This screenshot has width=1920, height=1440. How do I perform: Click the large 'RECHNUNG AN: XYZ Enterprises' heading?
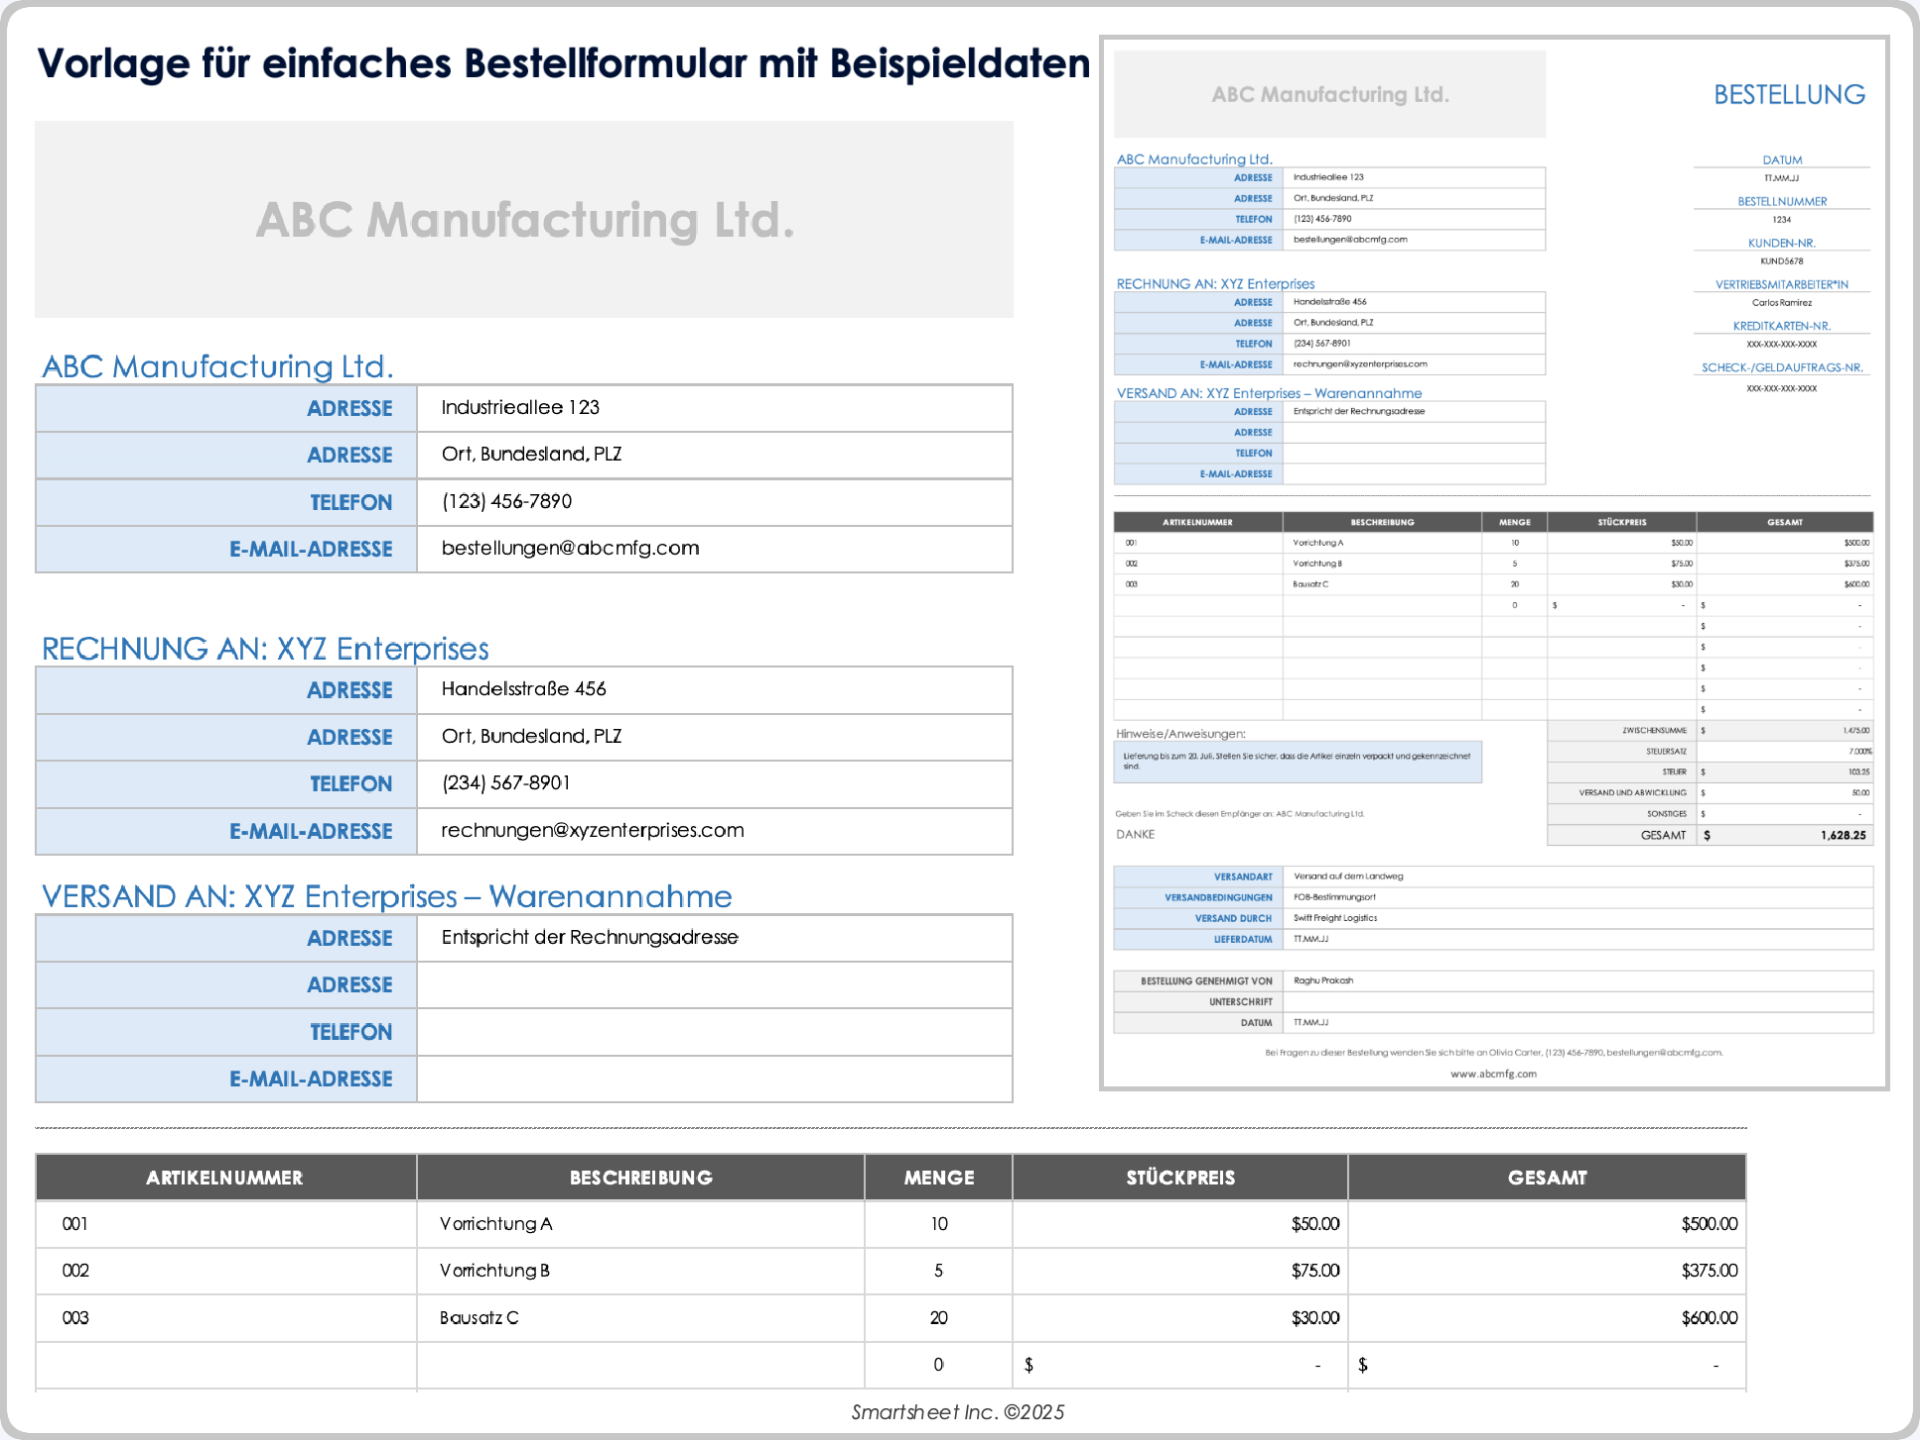click(x=265, y=649)
